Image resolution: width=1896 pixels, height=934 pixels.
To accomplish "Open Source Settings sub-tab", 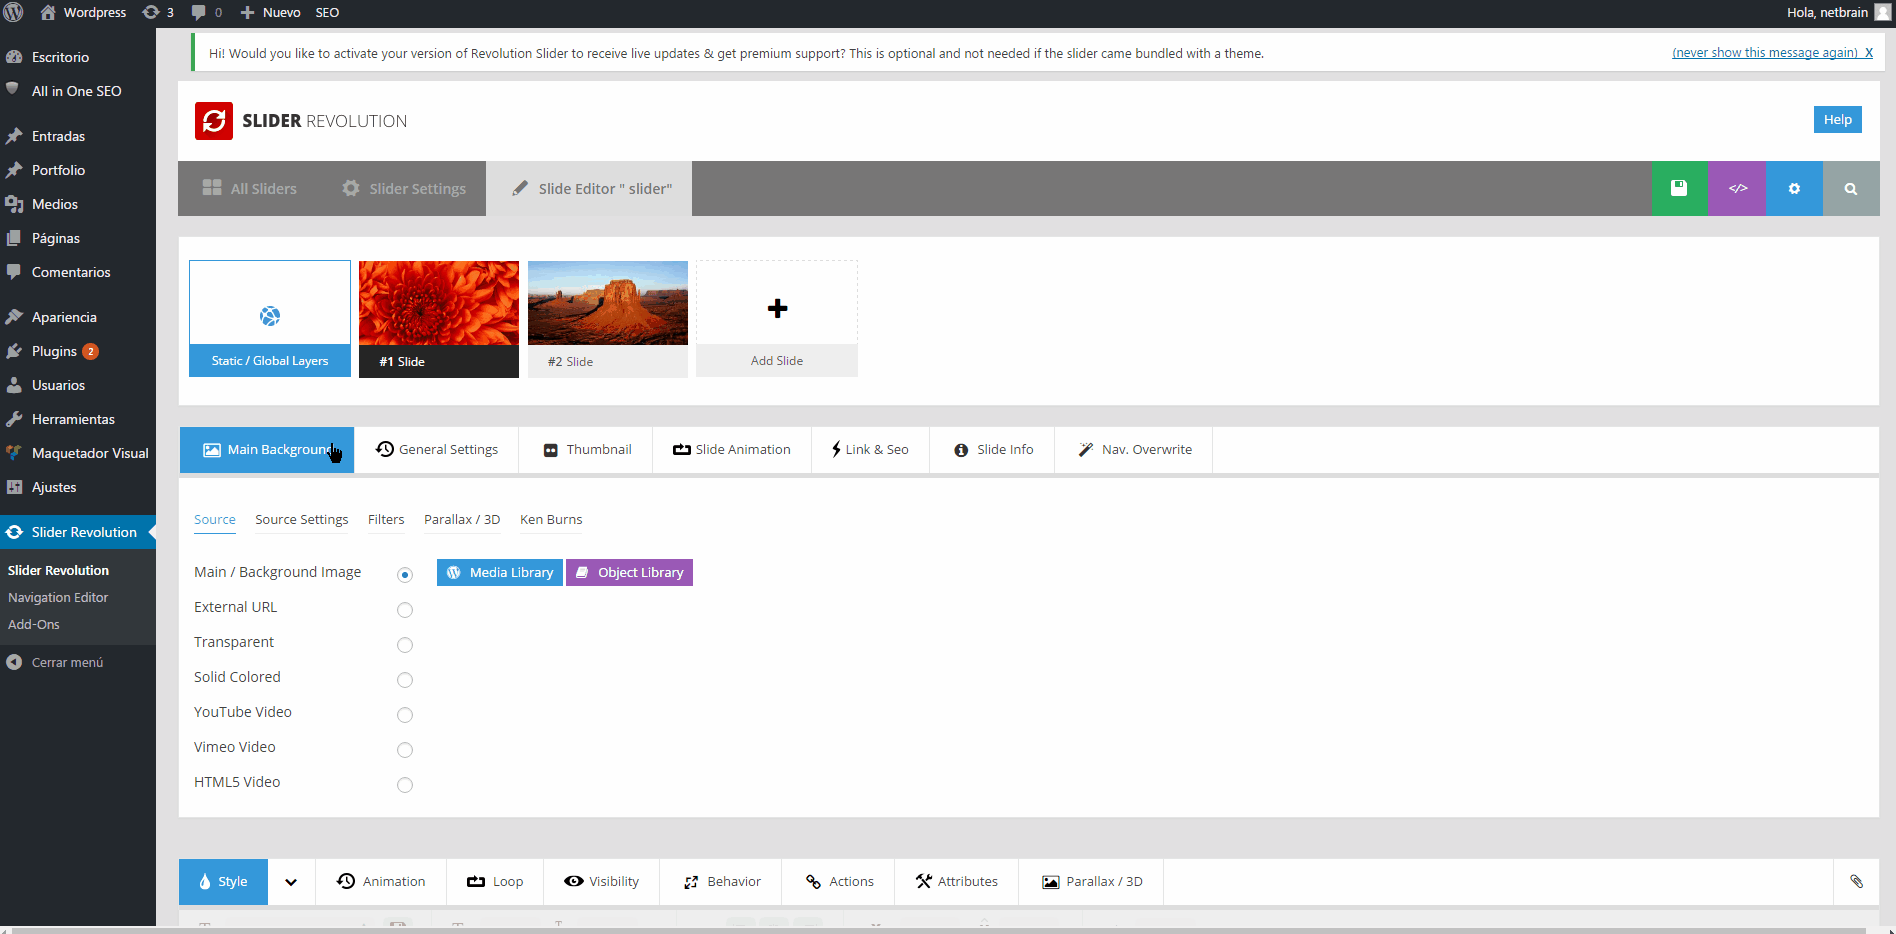I will [x=301, y=520].
